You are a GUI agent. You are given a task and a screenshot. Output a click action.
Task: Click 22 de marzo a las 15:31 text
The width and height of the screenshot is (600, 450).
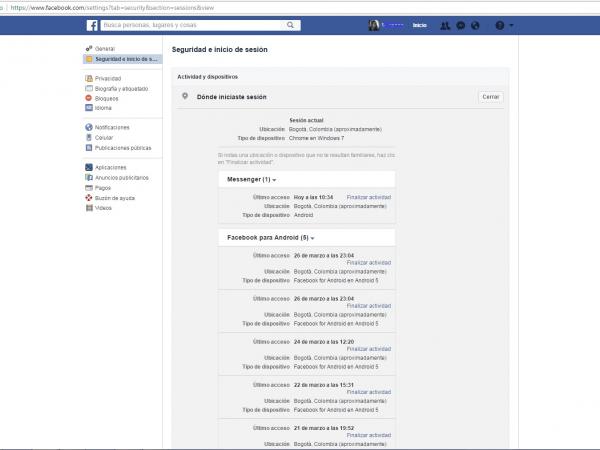click(324, 385)
